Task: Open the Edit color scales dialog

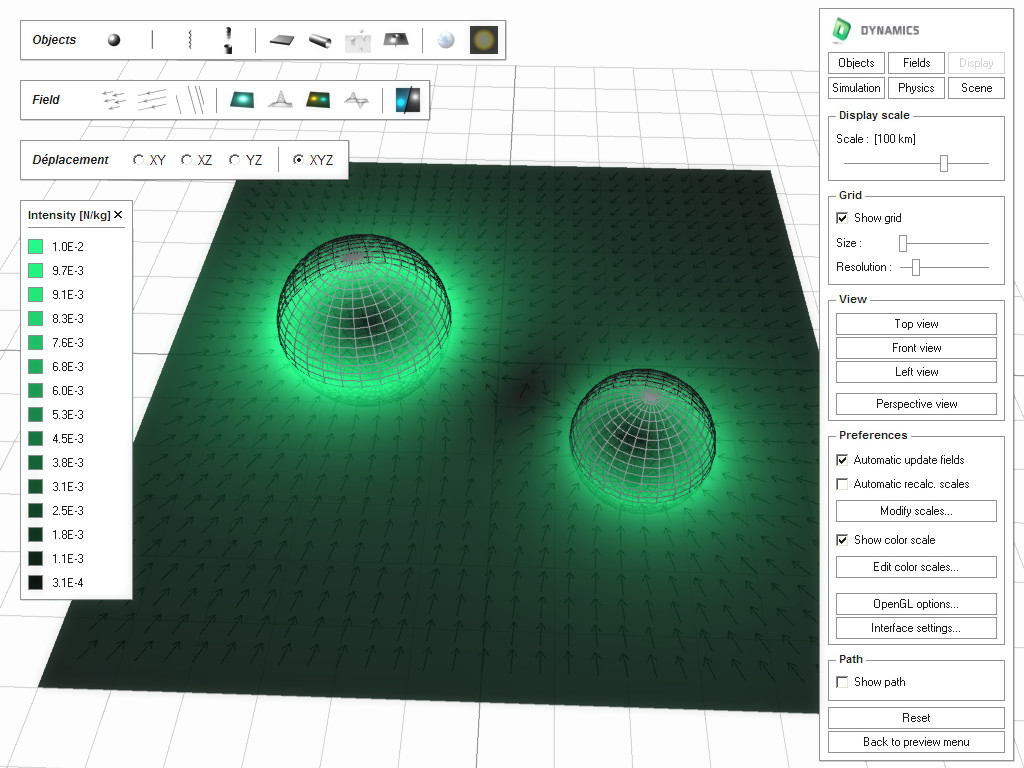Action: tap(915, 567)
